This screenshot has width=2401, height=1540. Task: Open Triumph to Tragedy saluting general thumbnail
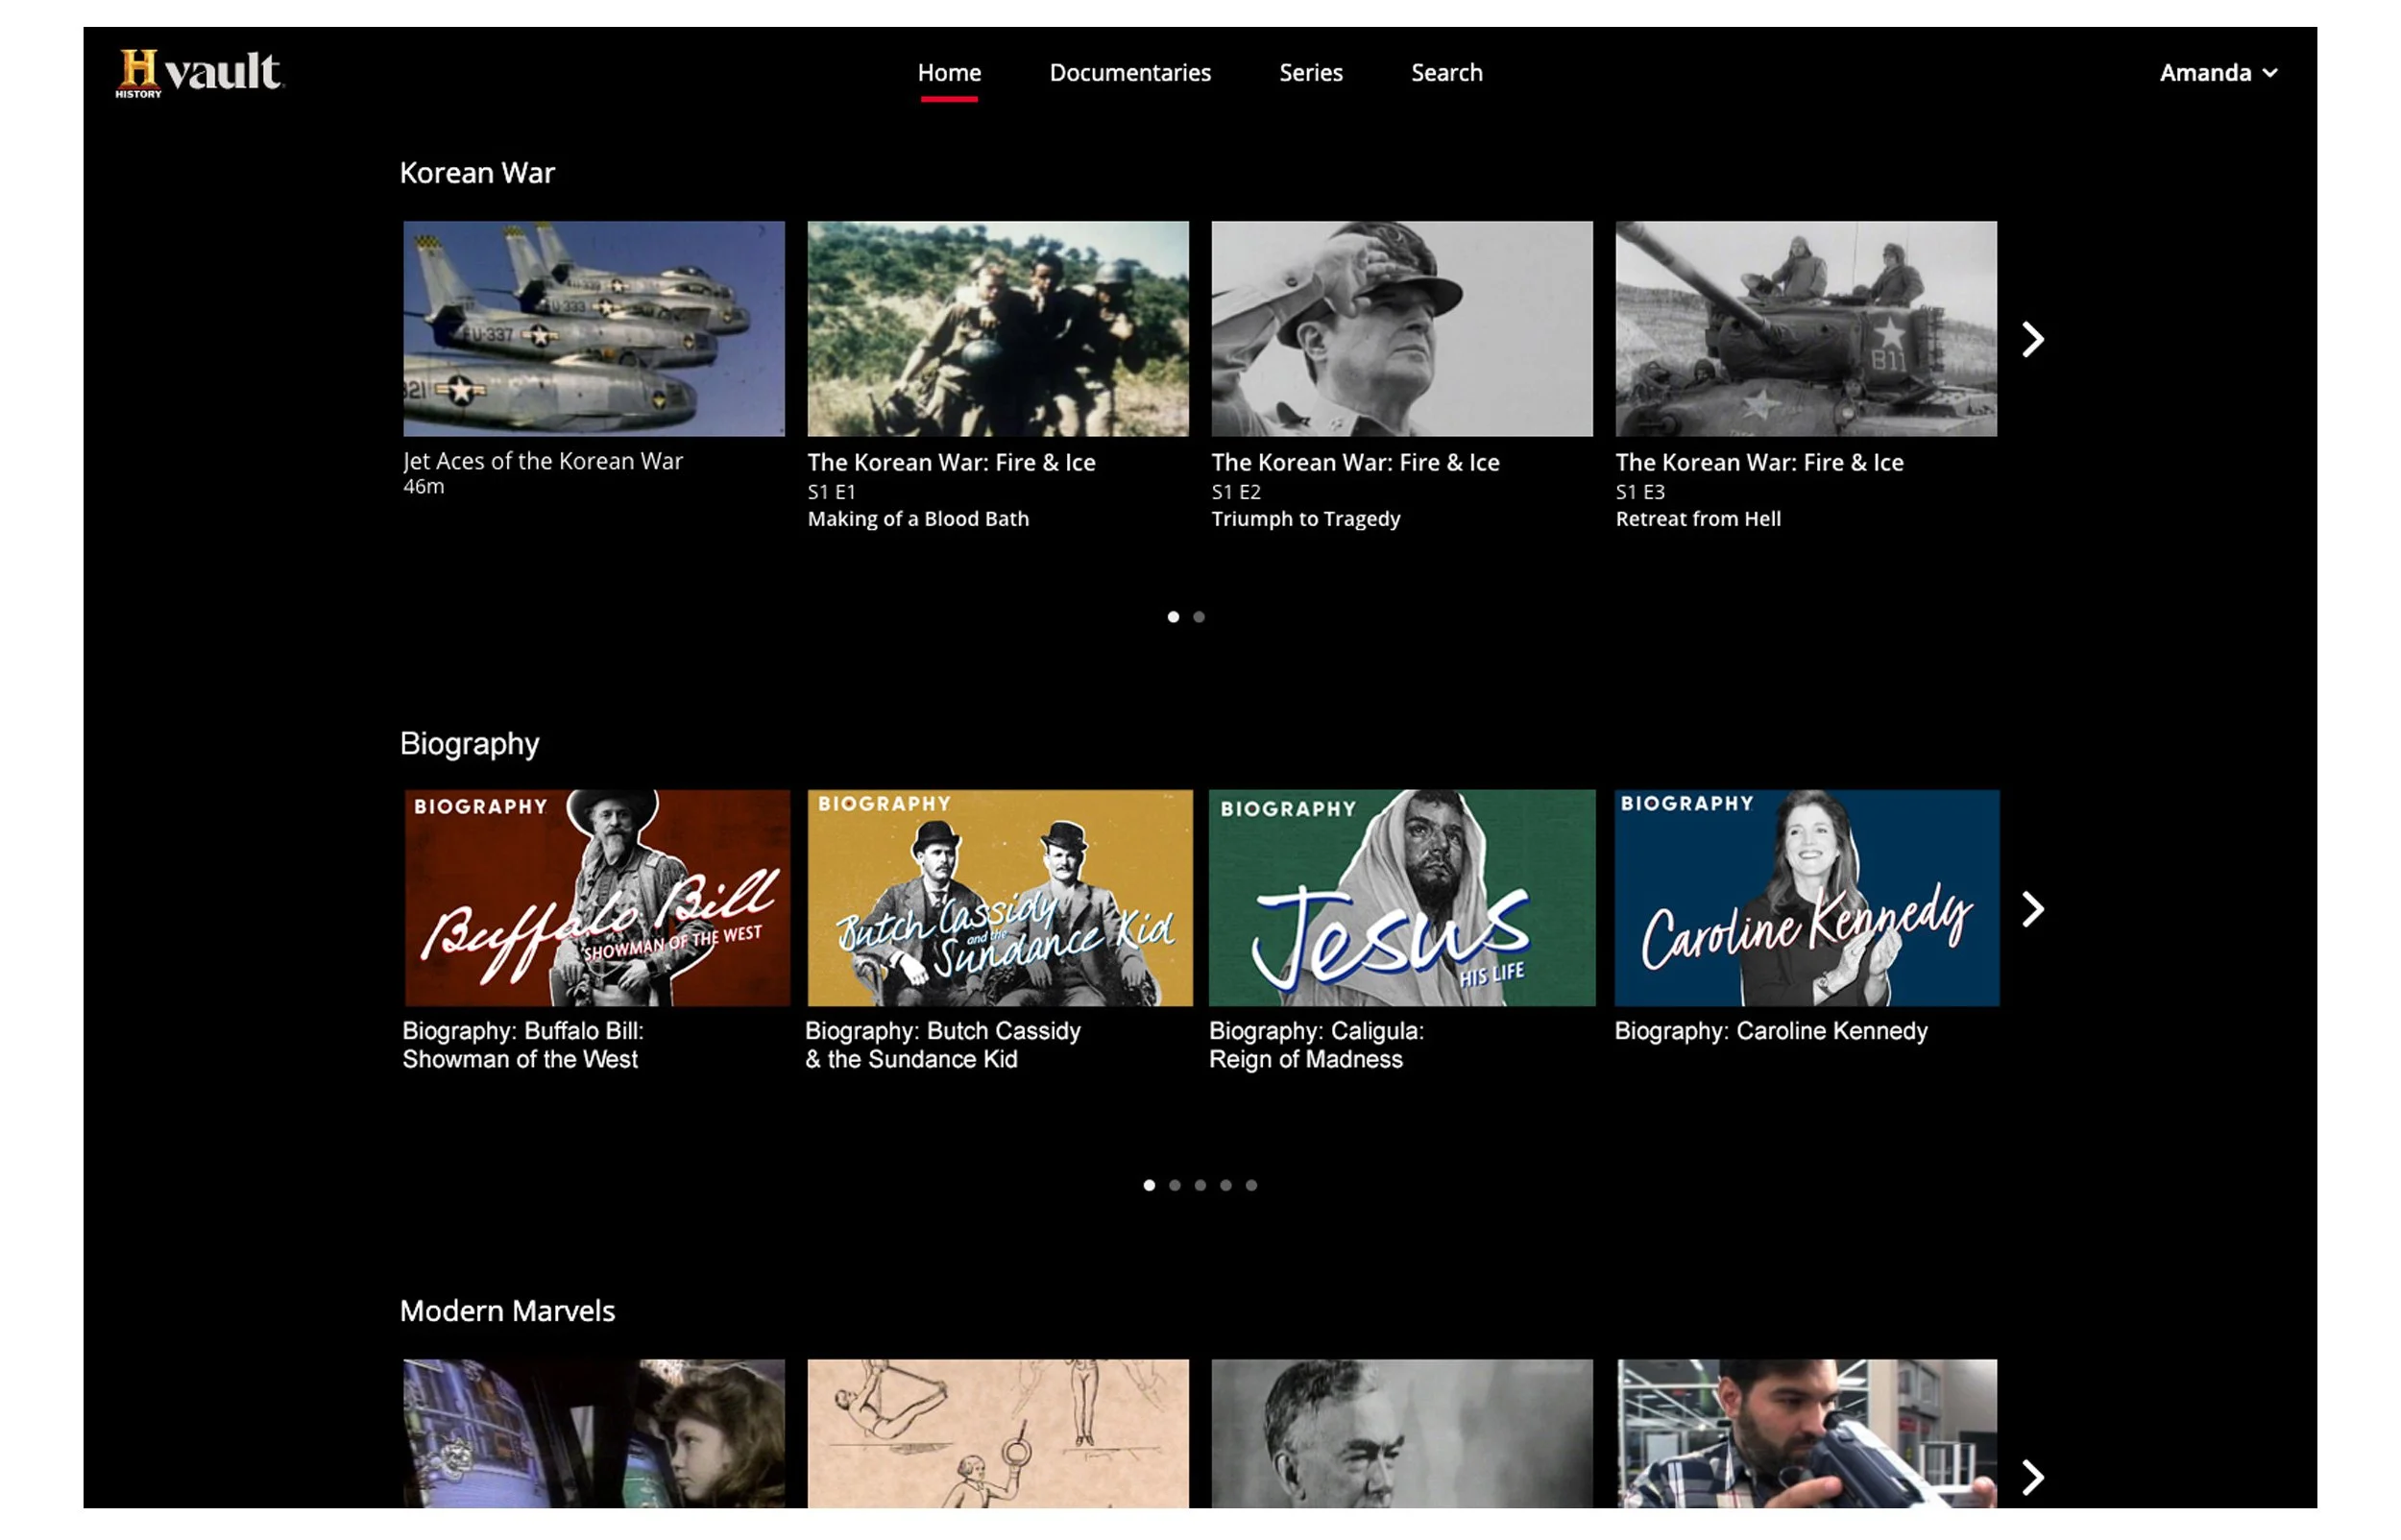click(x=1401, y=328)
